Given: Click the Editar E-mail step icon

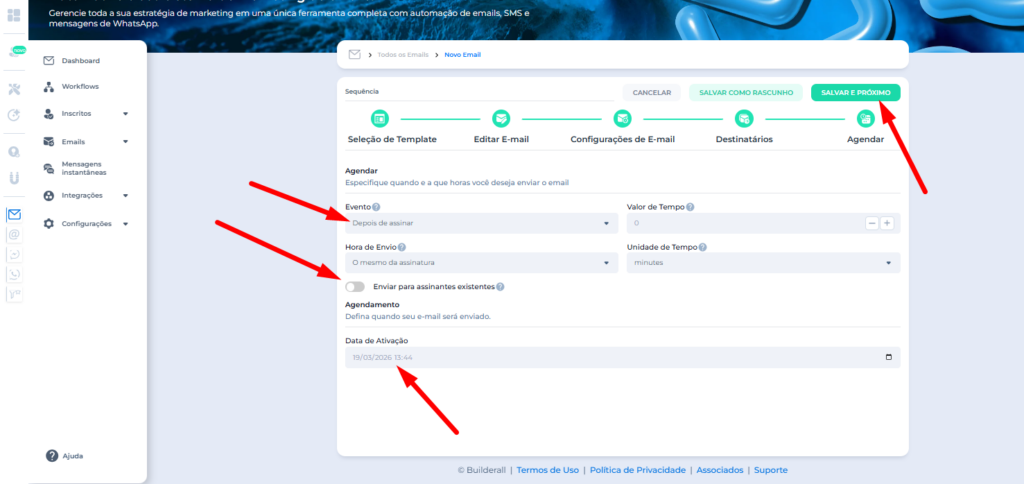Looking at the screenshot, I should [x=501, y=119].
